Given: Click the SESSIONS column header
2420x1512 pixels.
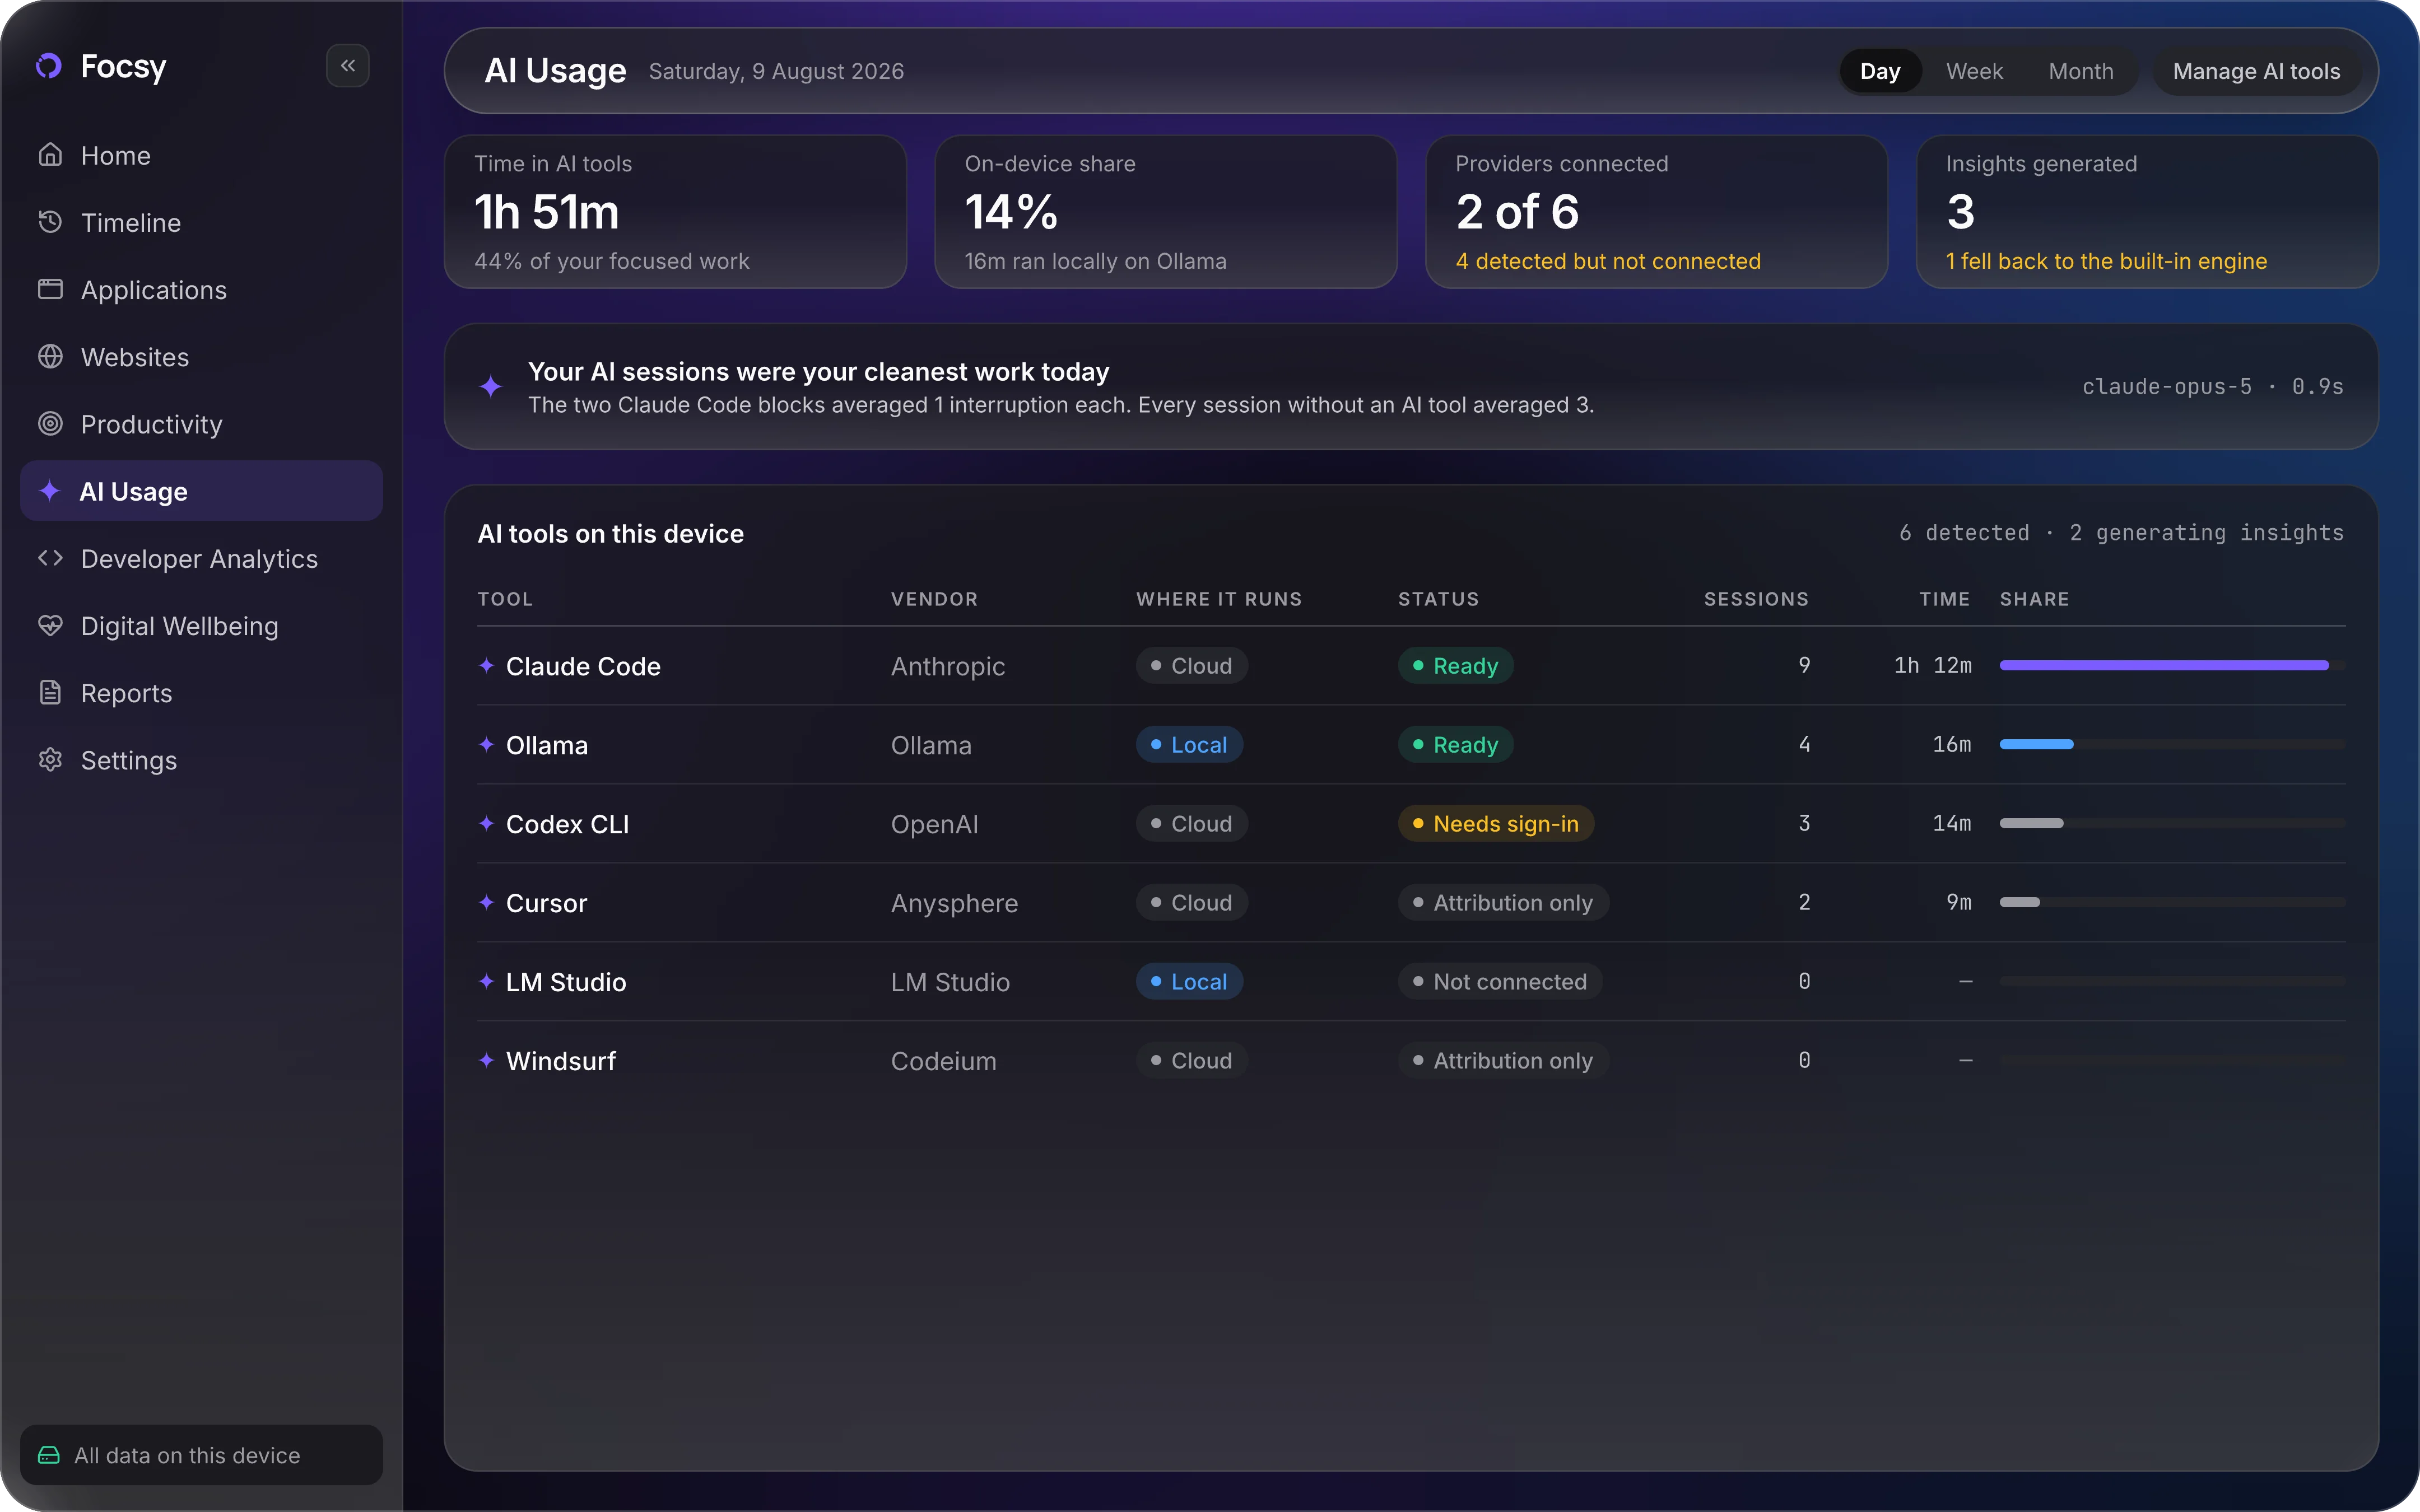Looking at the screenshot, I should click(x=1756, y=599).
